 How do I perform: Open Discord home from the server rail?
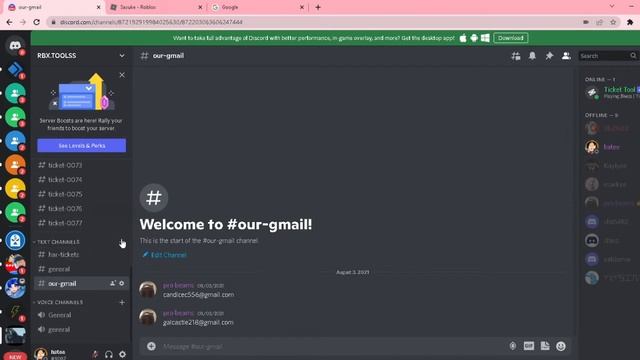coord(15,45)
